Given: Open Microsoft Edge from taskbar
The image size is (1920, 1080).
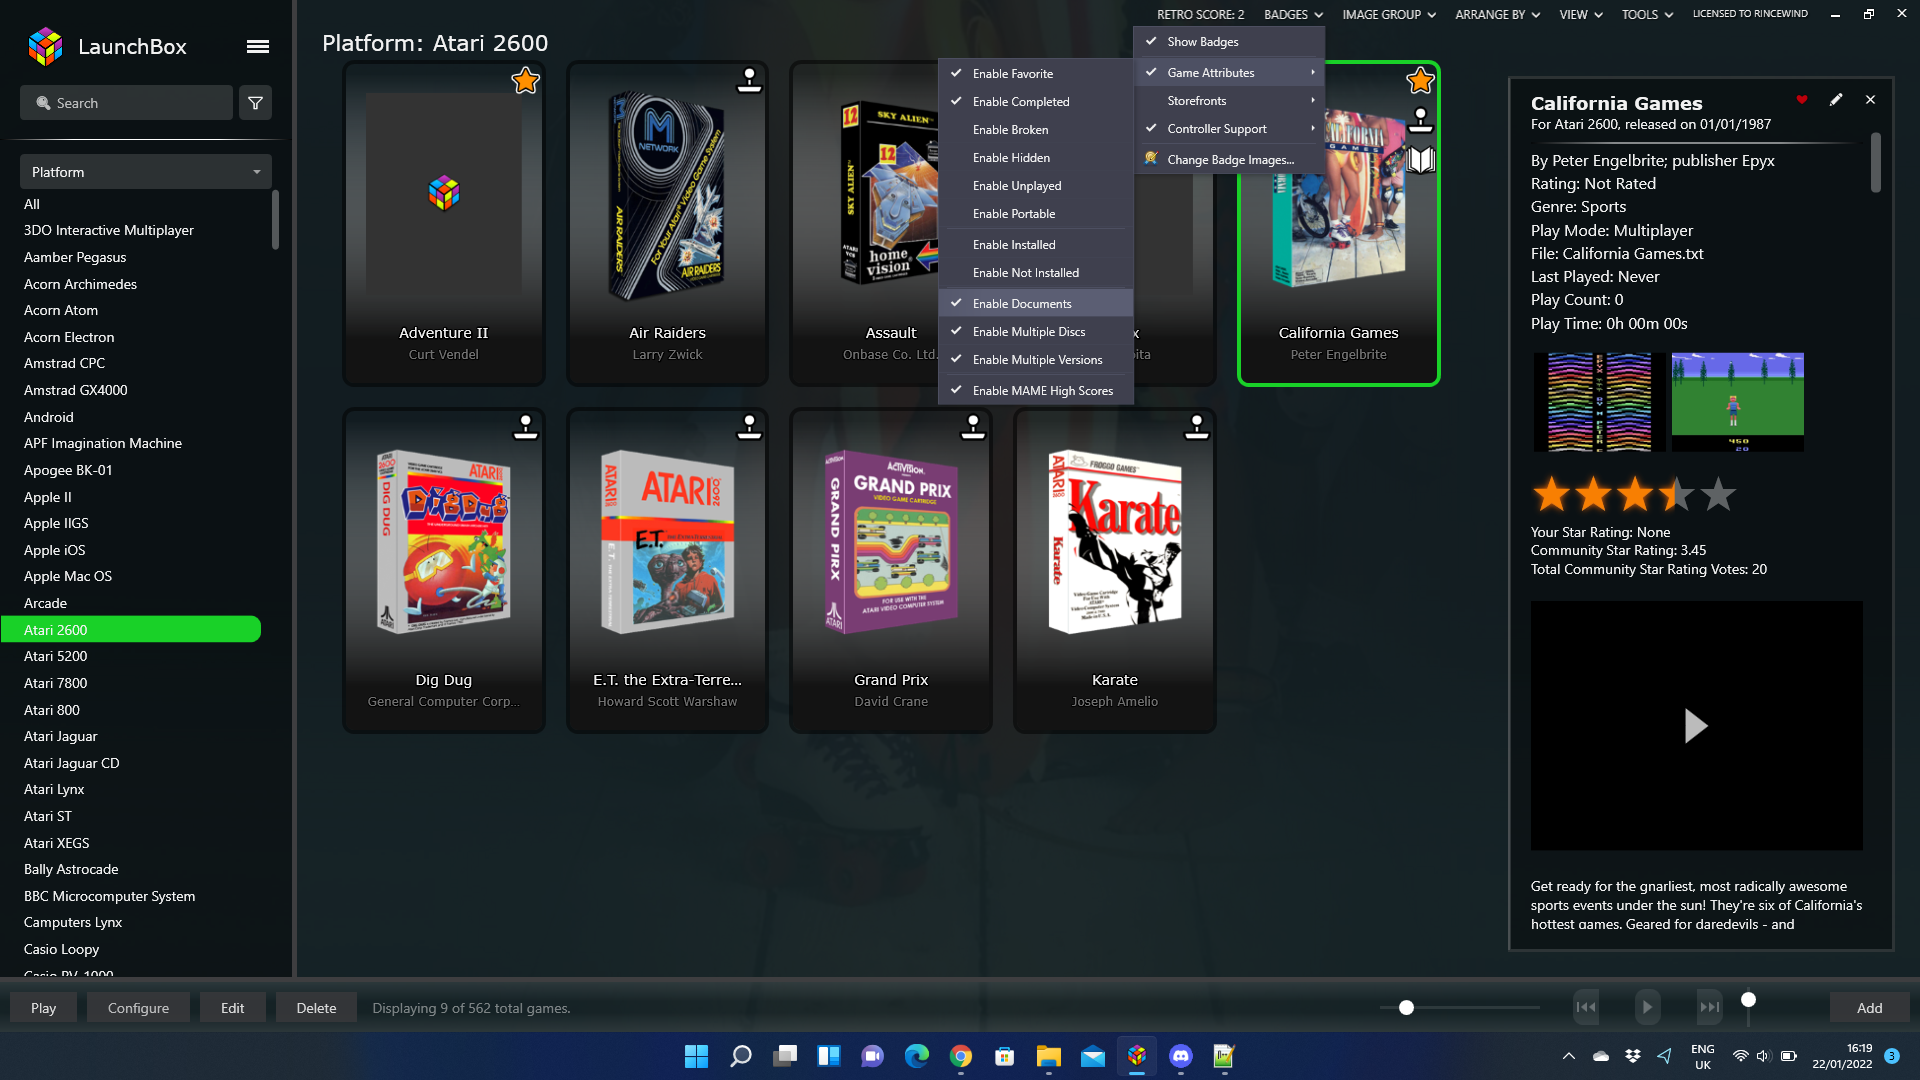Looking at the screenshot, I should 917,1056.
